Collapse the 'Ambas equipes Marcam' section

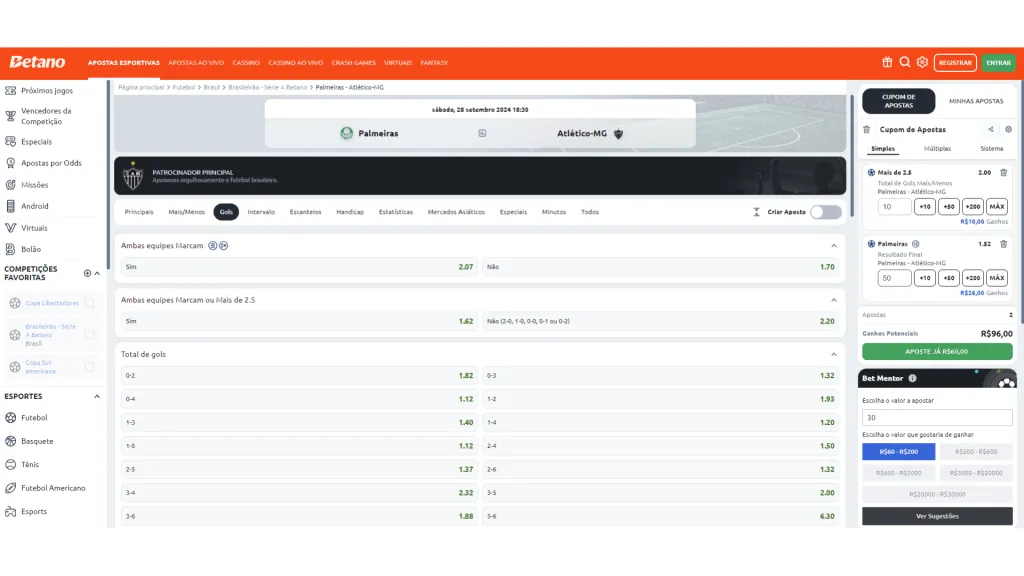(x=834, y=246)
